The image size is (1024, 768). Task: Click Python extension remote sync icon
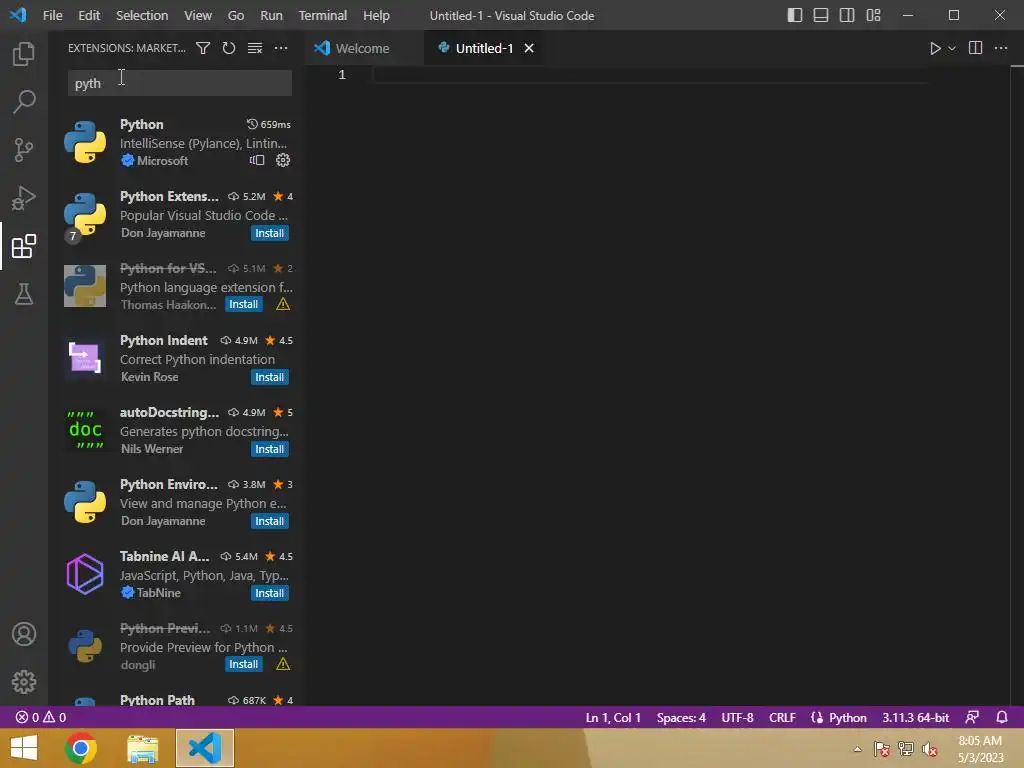[257, 160]
